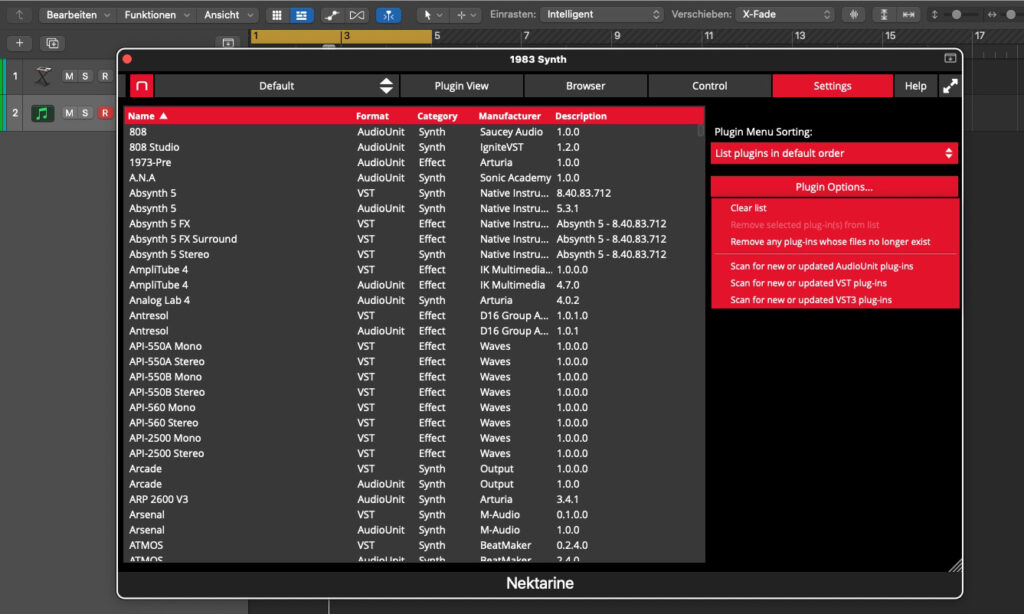This screenshot has height=614, width=1024.
Task: Switch to the Browser tab
Action: [x=585, y=86]
